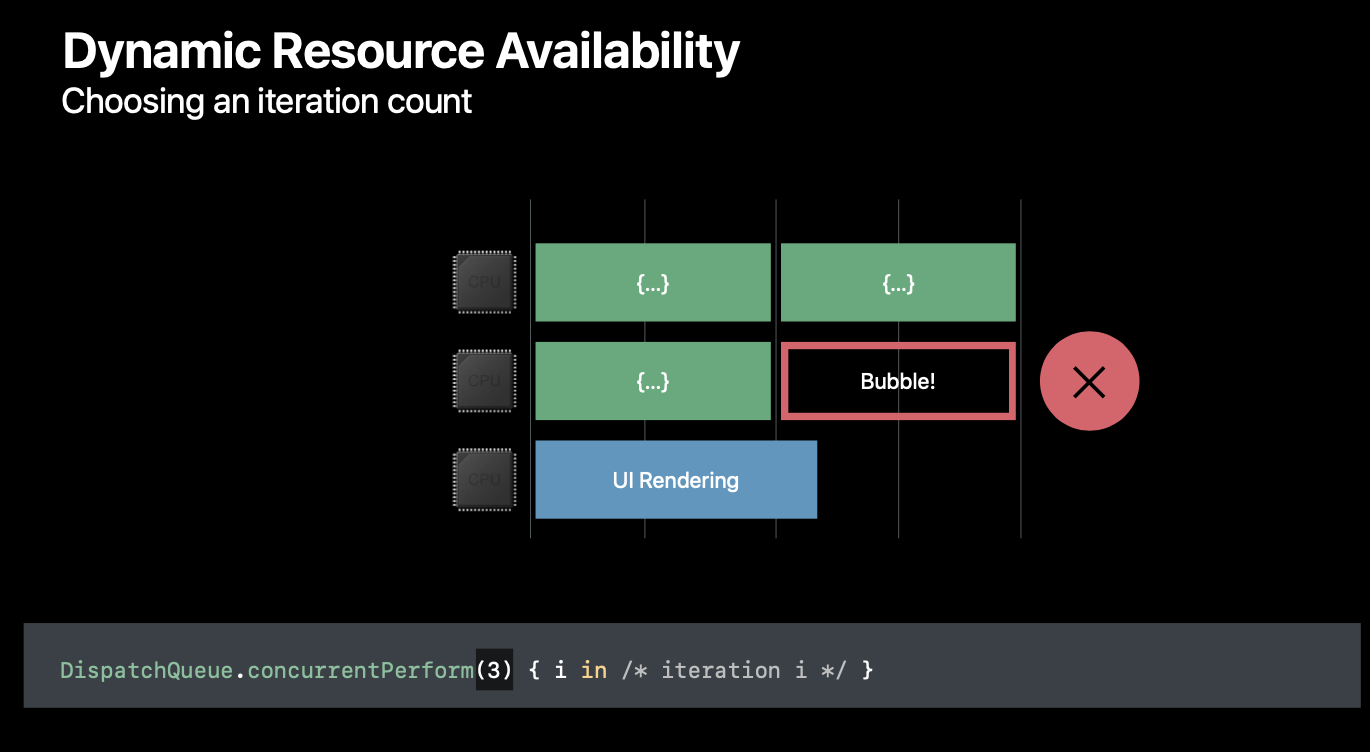Click the concurrentPerform text in the code
1370x752 pixels.
(361, 670)
